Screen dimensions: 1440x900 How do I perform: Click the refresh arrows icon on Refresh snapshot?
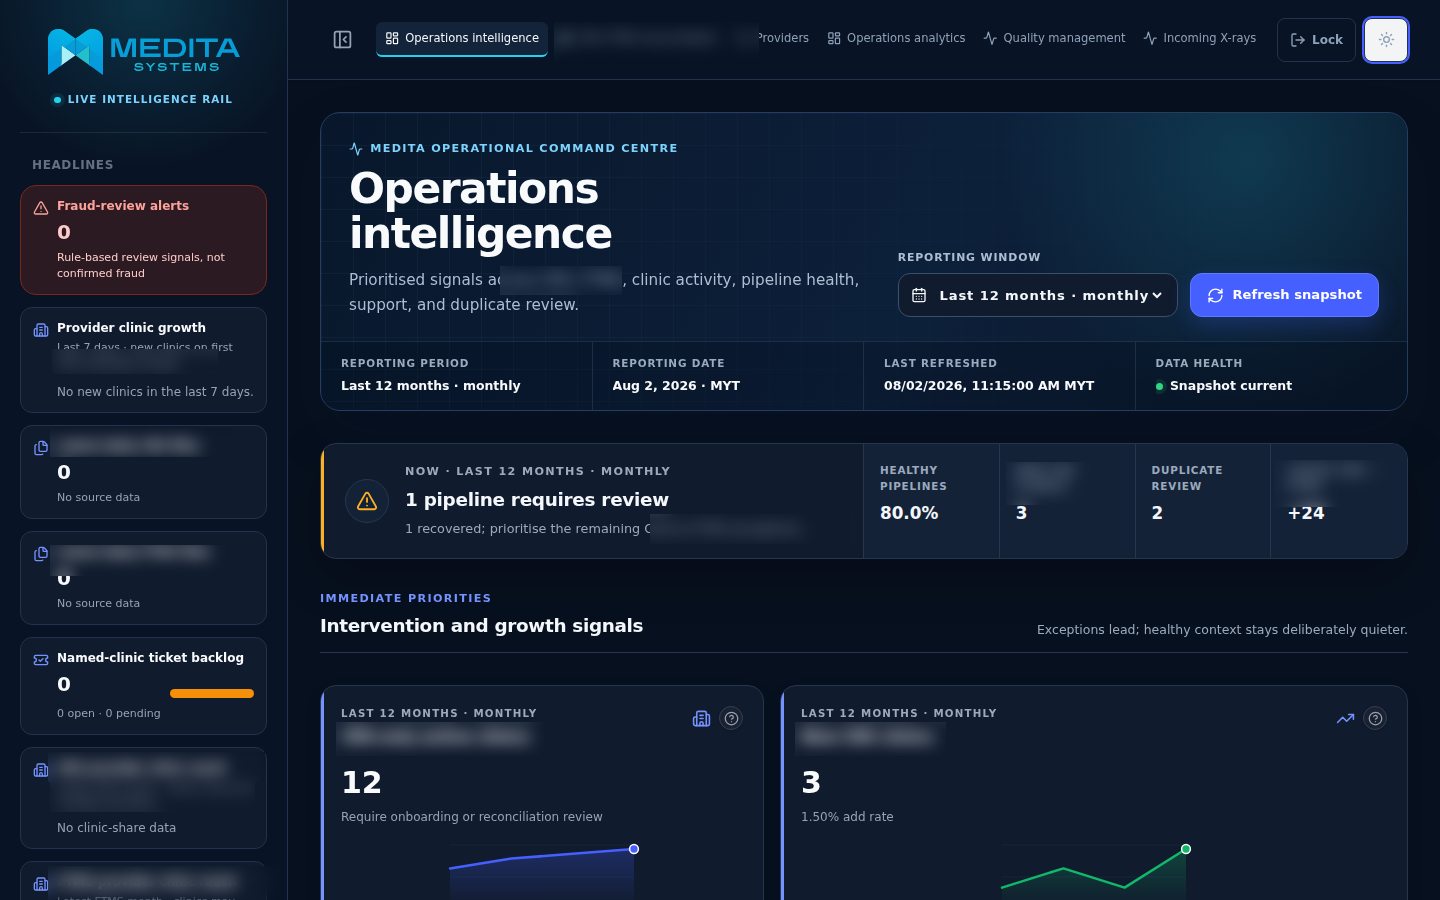click(1216, 295)
